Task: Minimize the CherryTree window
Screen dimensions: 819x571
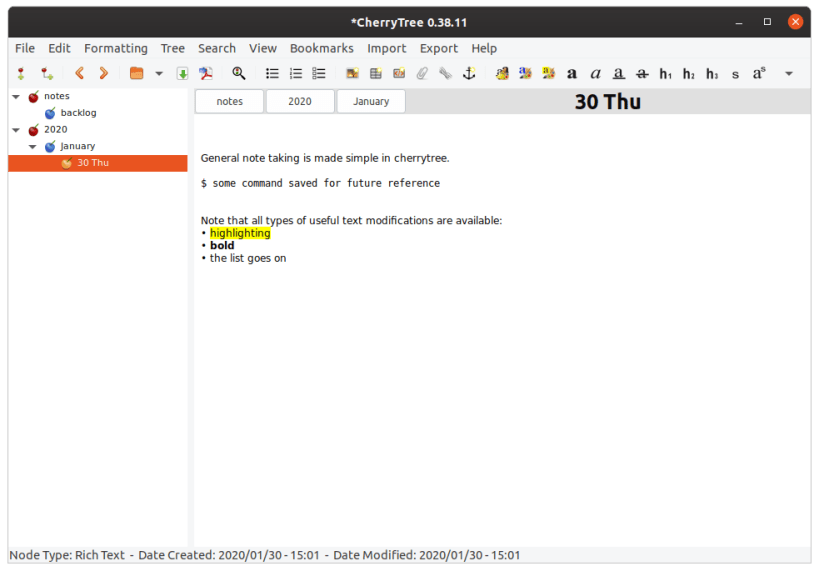Action: 739,22
